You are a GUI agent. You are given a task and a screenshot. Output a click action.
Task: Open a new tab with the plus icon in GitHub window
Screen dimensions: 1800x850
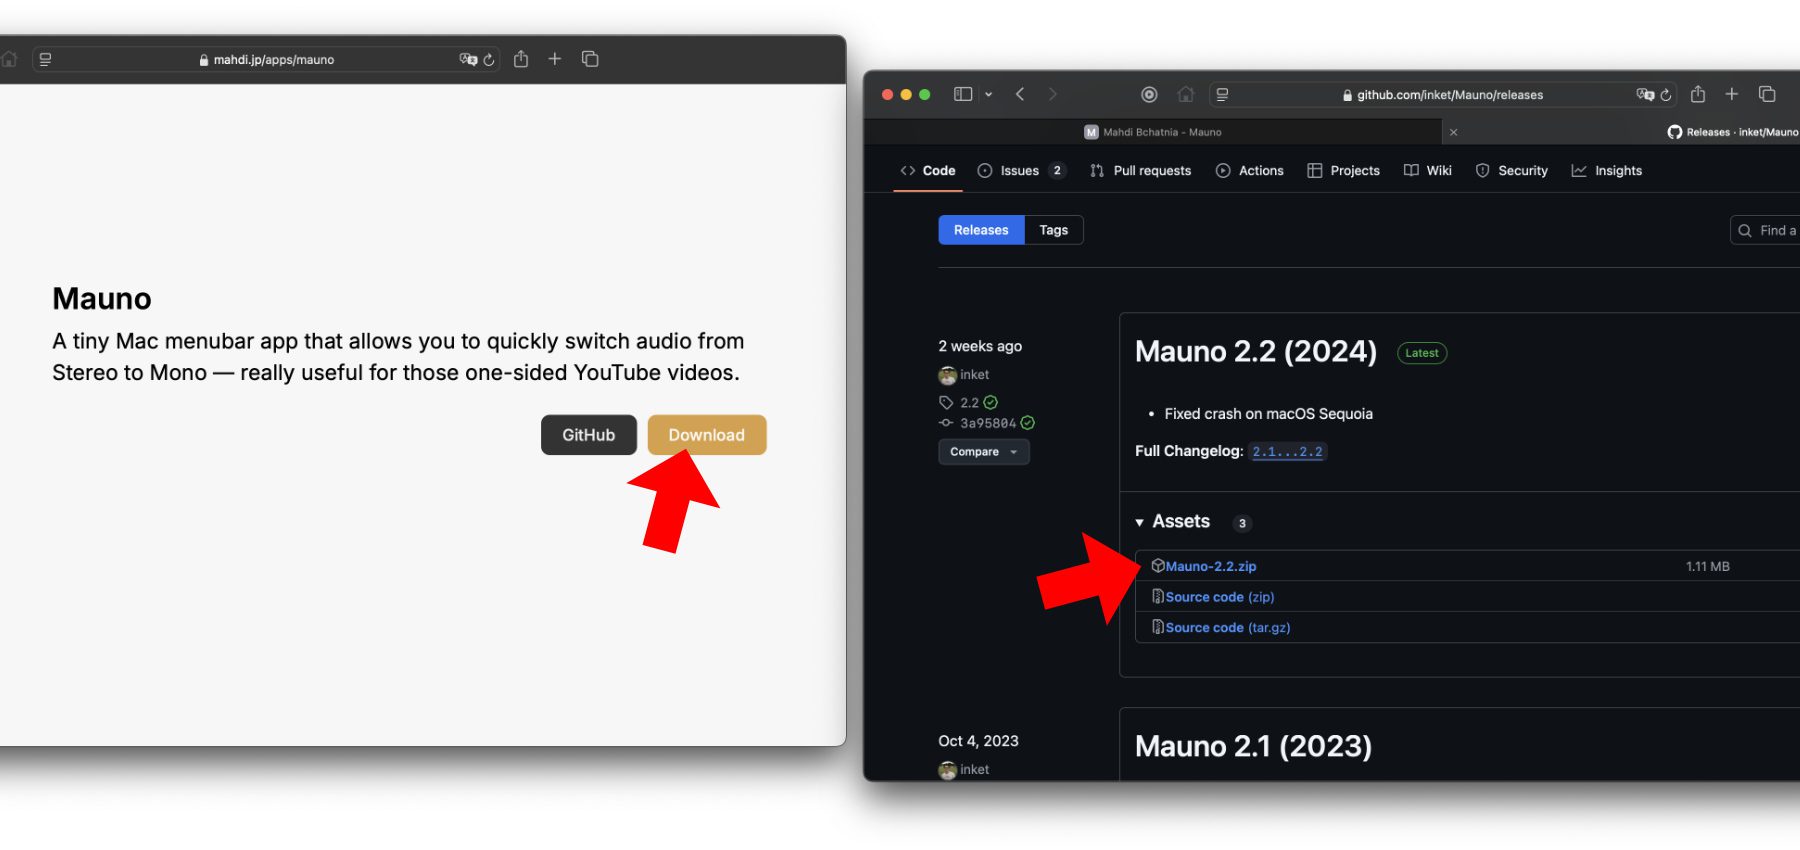1732,94
